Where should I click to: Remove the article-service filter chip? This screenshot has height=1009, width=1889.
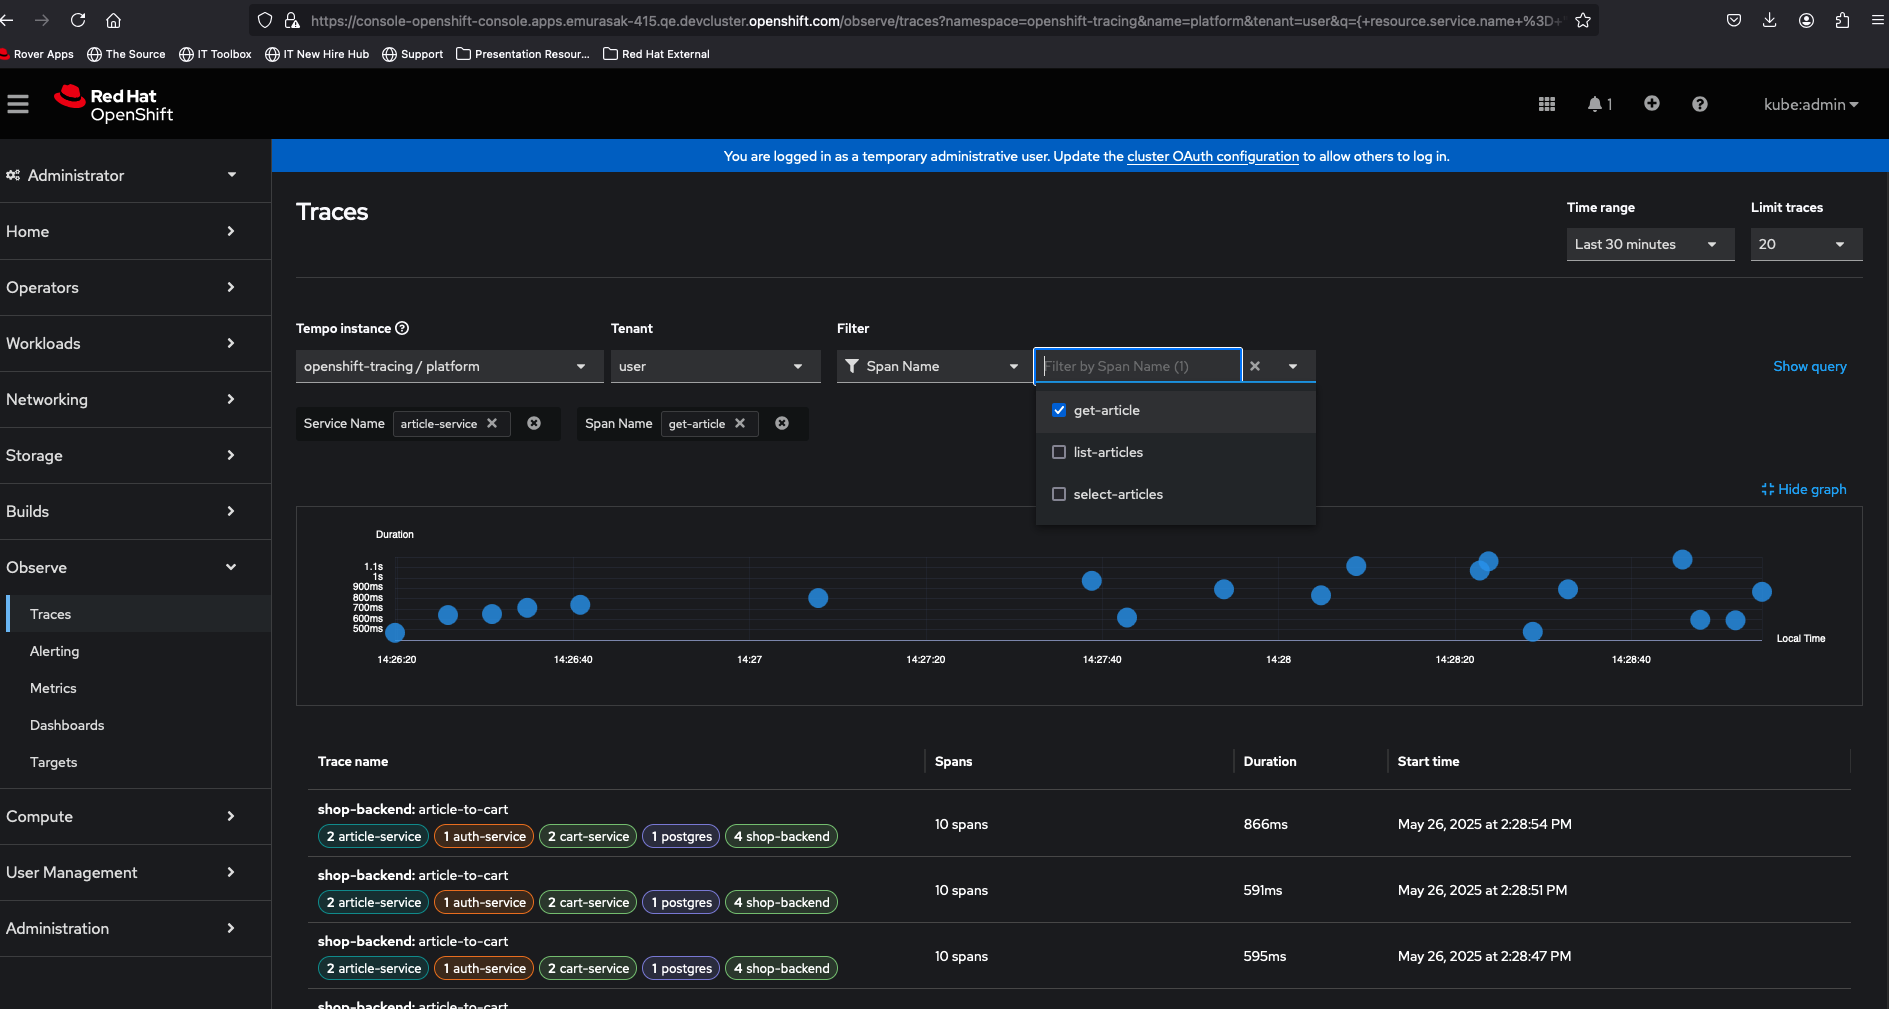492,424
